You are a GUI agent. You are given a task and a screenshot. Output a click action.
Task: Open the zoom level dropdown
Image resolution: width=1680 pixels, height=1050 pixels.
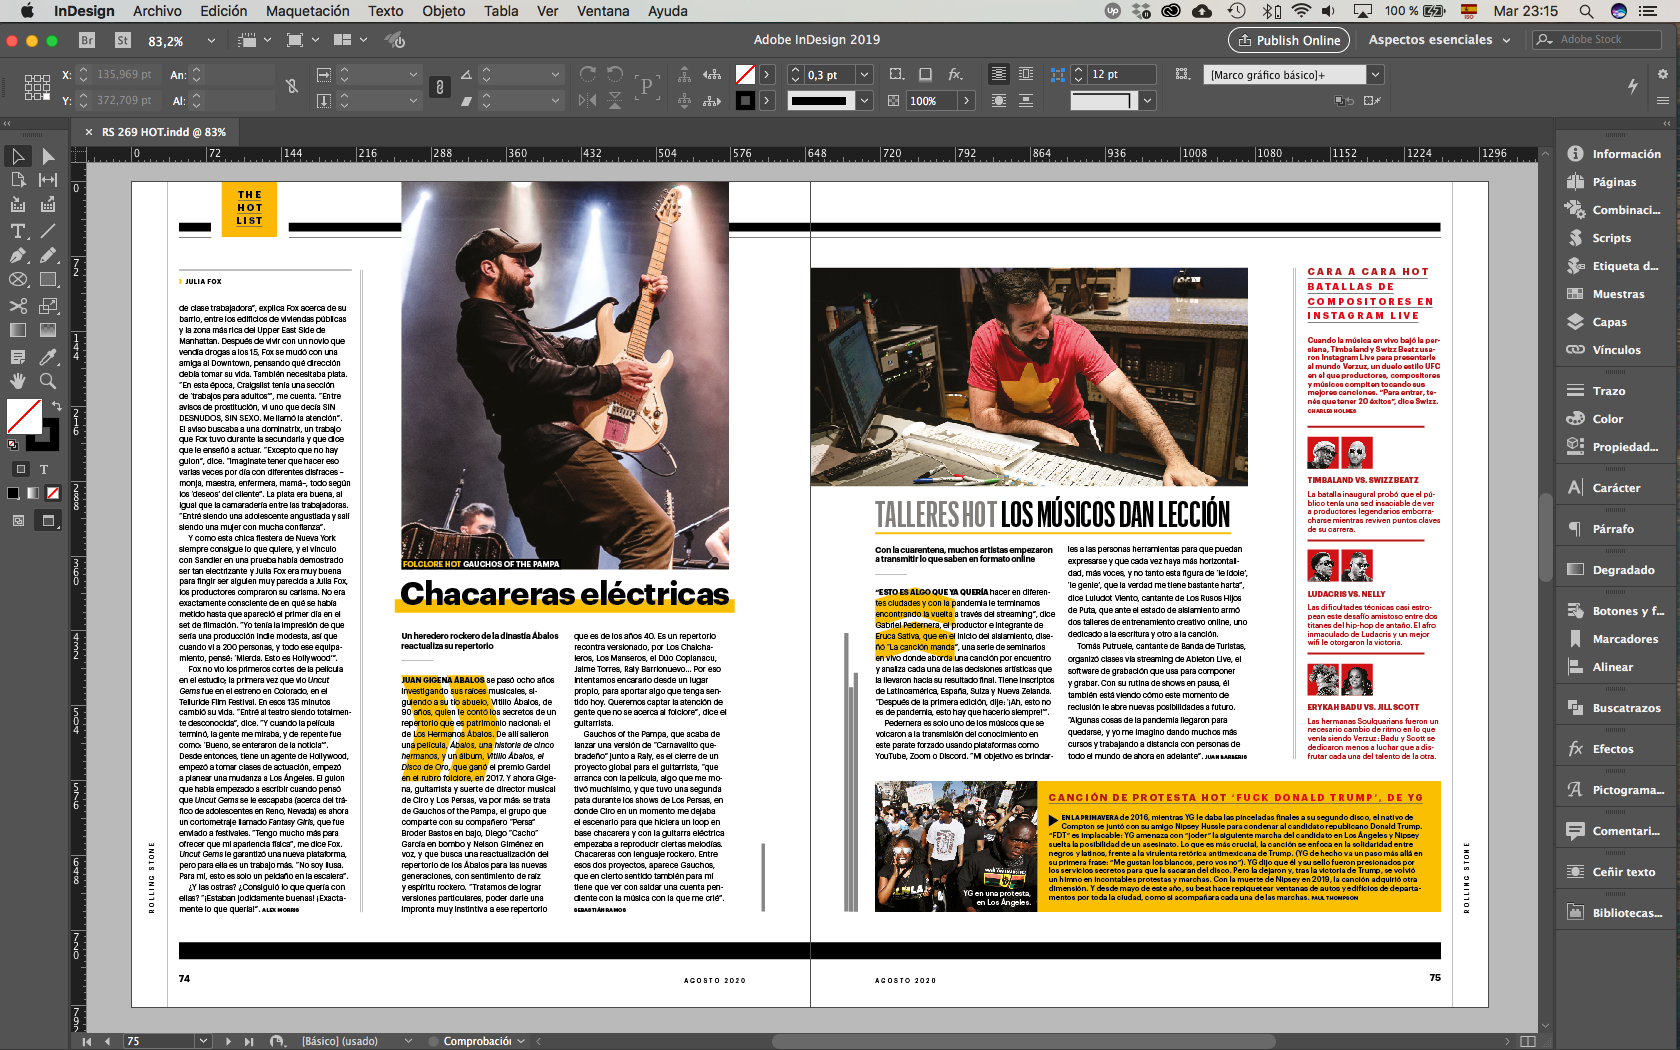211,41
